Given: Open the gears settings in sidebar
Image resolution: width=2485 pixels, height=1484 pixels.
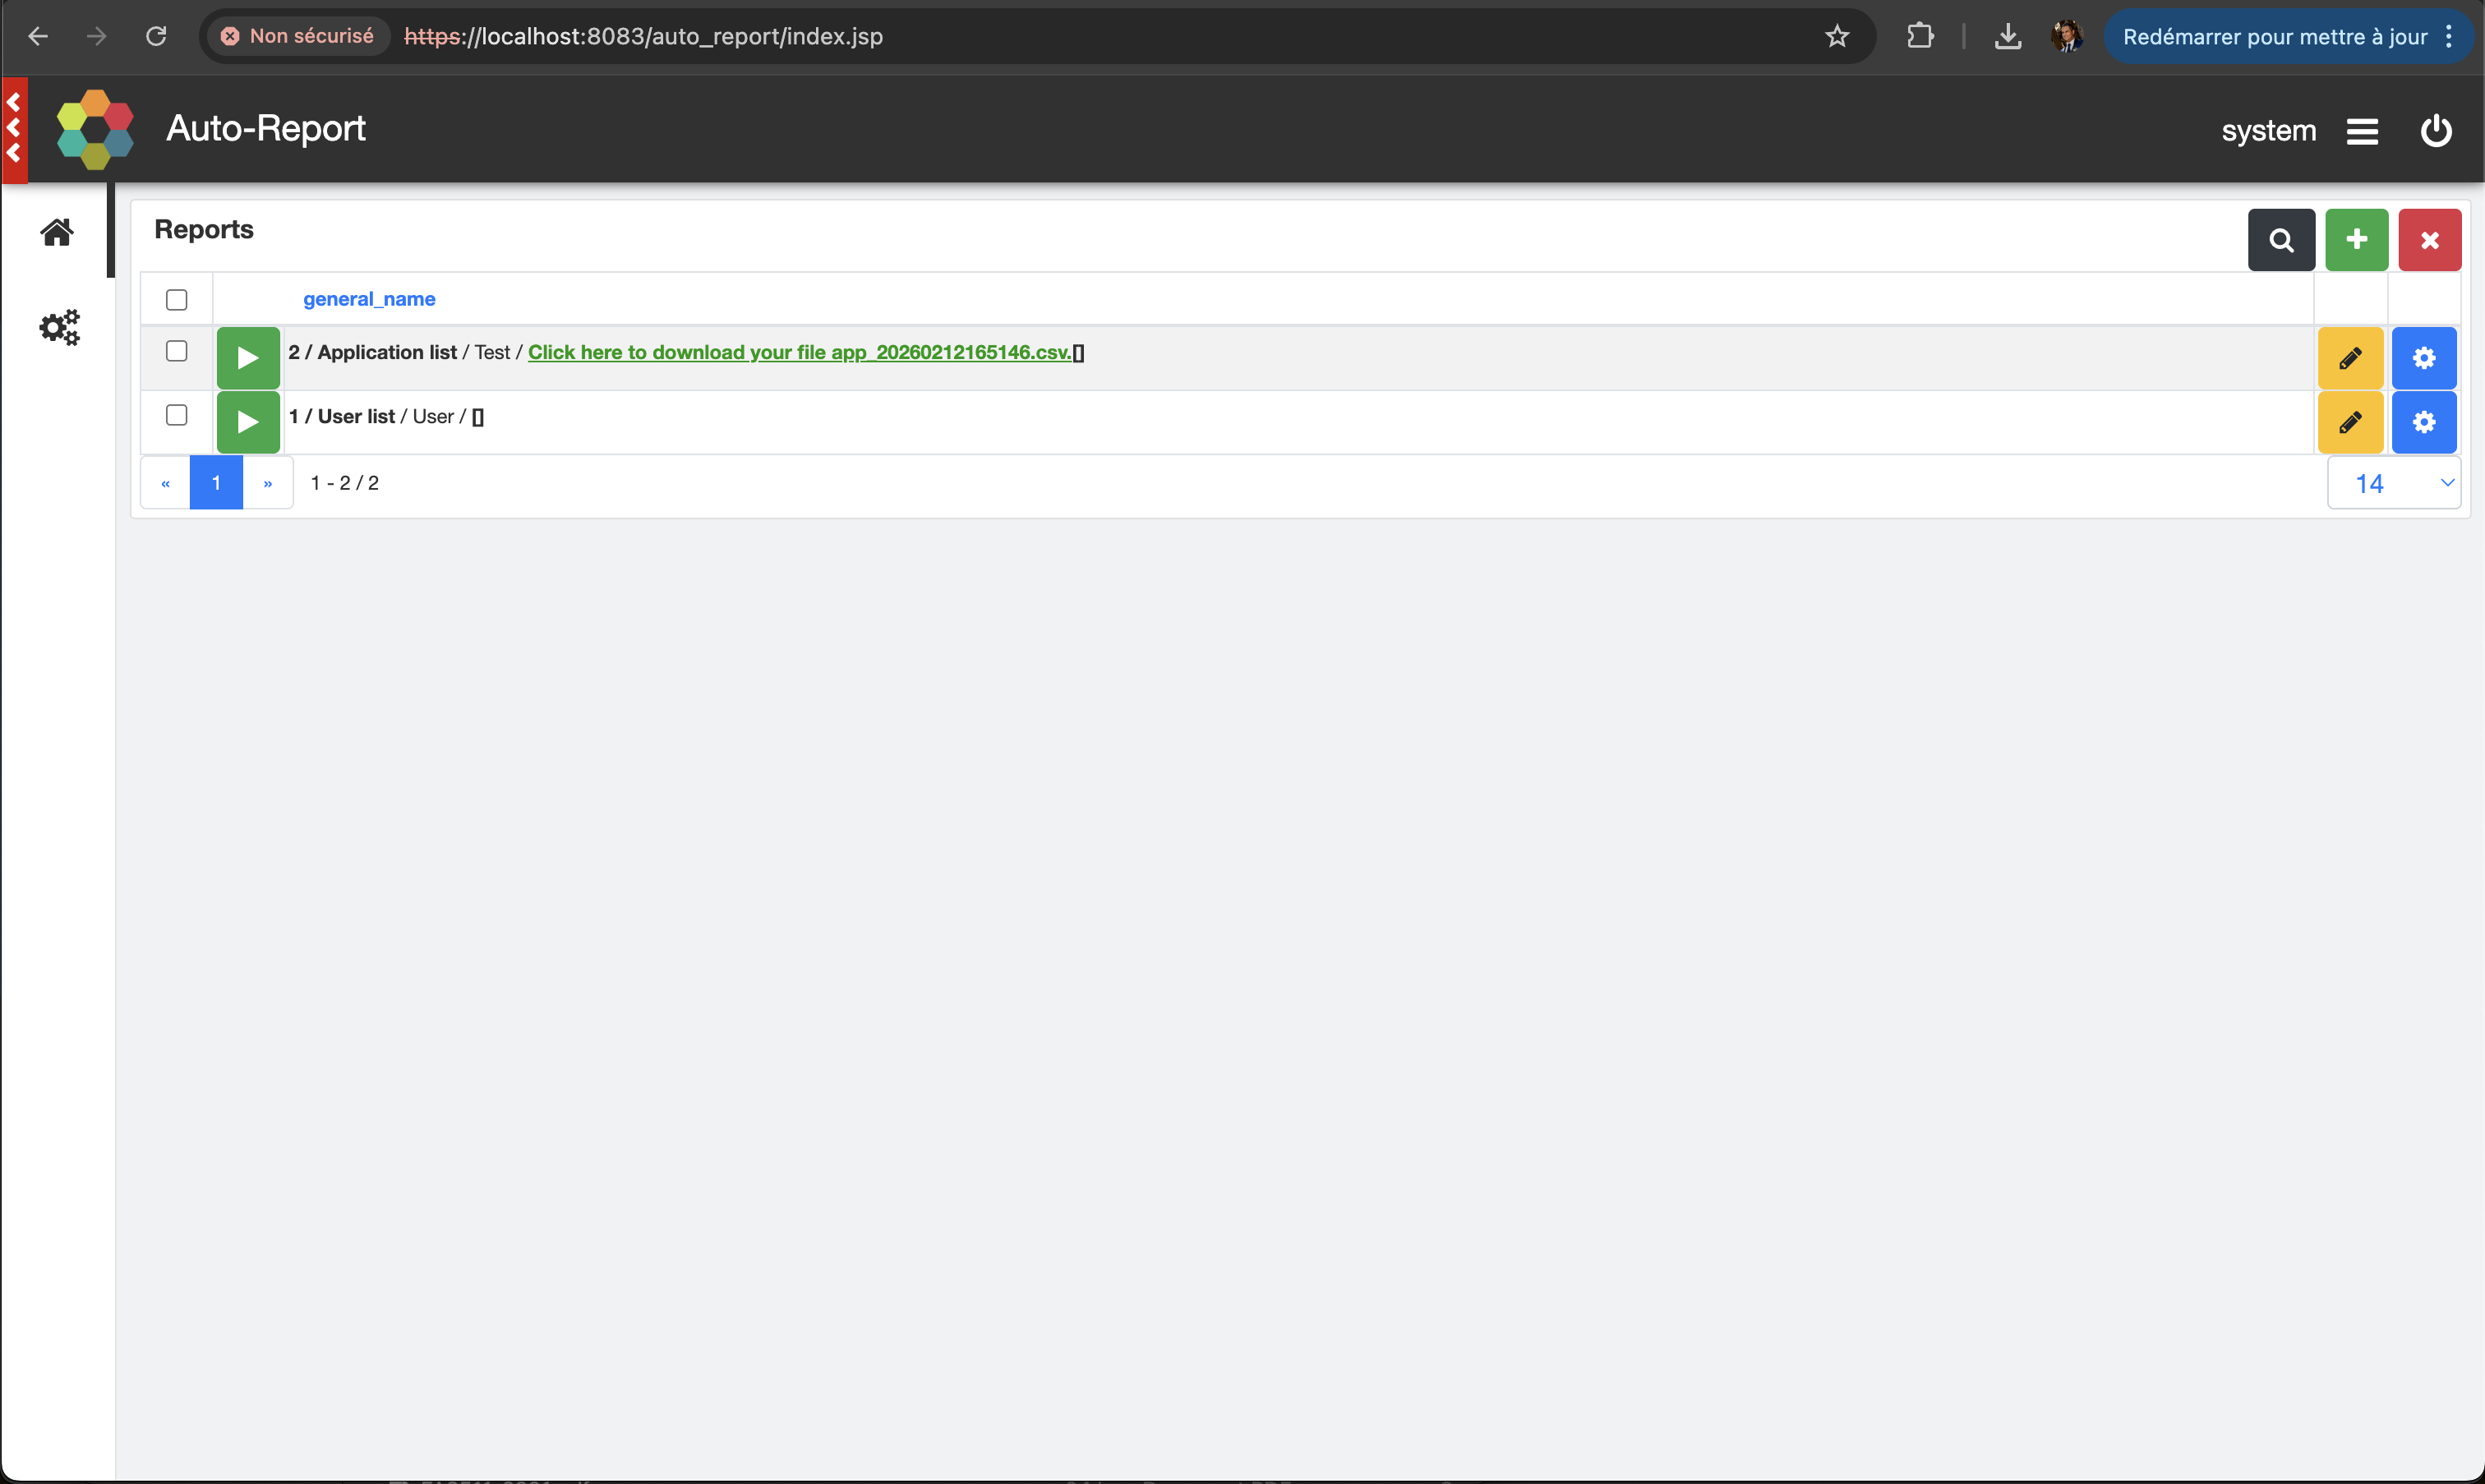Looking at the screenshot, I should [59, 327].
